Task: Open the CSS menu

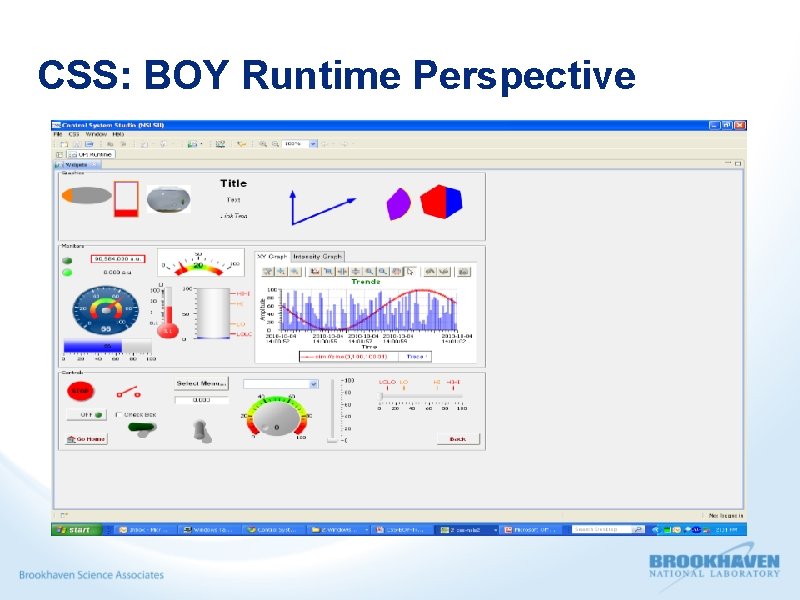Action: (74, 134)
